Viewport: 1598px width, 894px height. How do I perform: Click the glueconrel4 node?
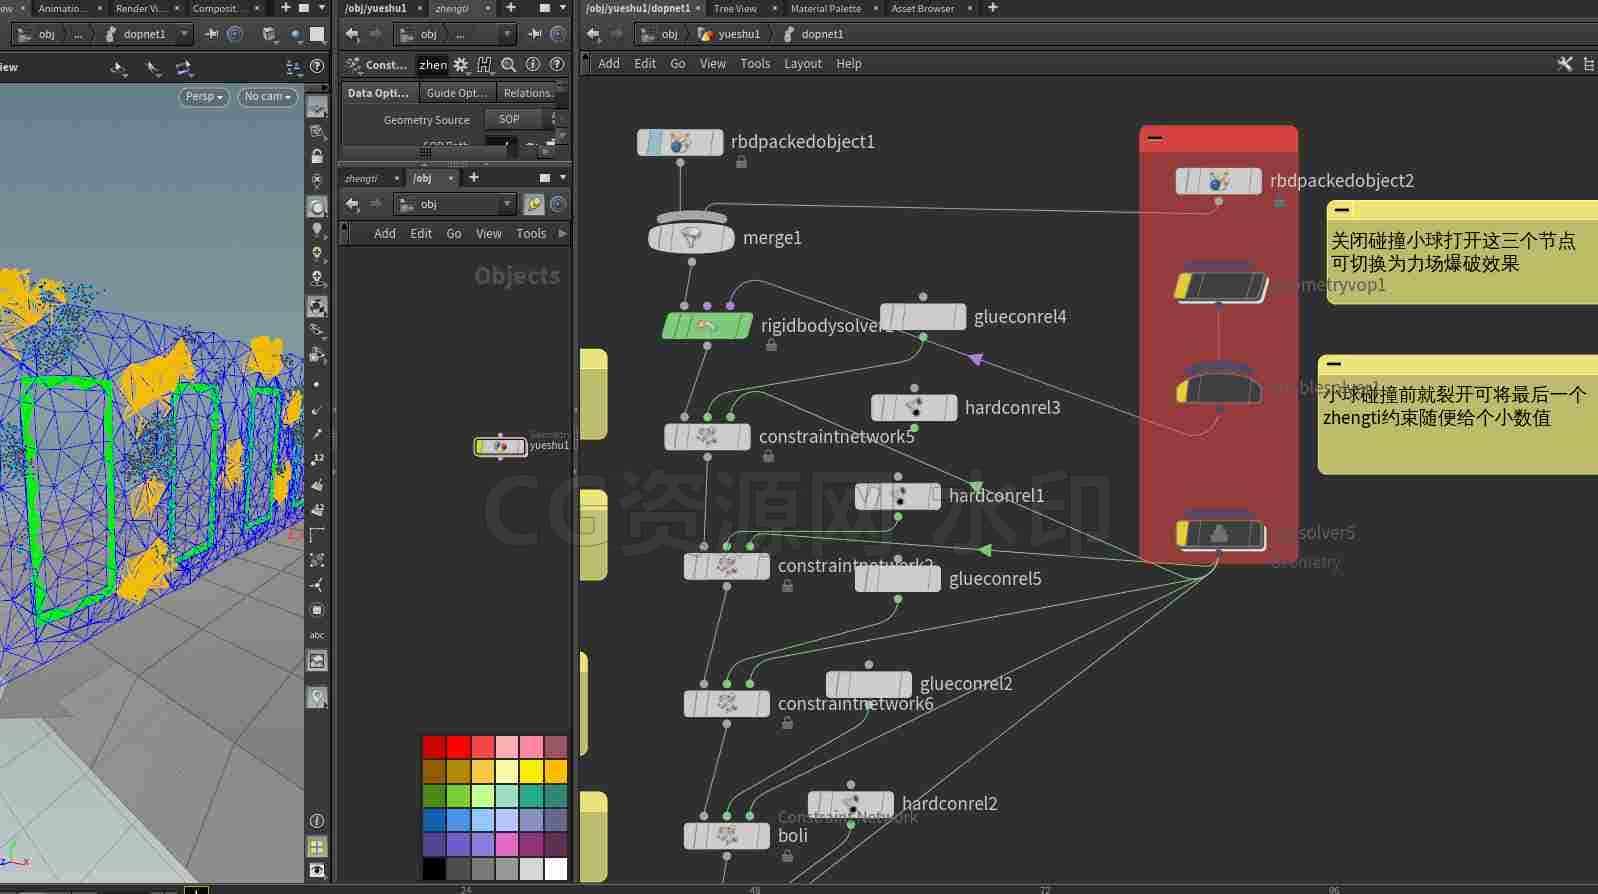point(923,317)
